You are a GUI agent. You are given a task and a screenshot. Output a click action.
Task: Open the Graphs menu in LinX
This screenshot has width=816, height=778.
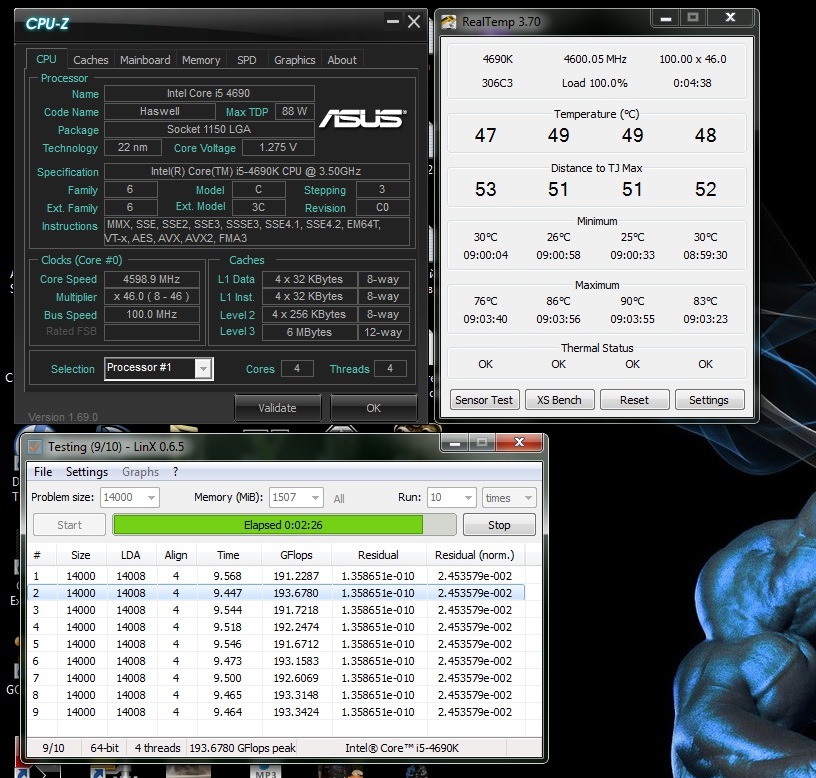click(141, 471)
